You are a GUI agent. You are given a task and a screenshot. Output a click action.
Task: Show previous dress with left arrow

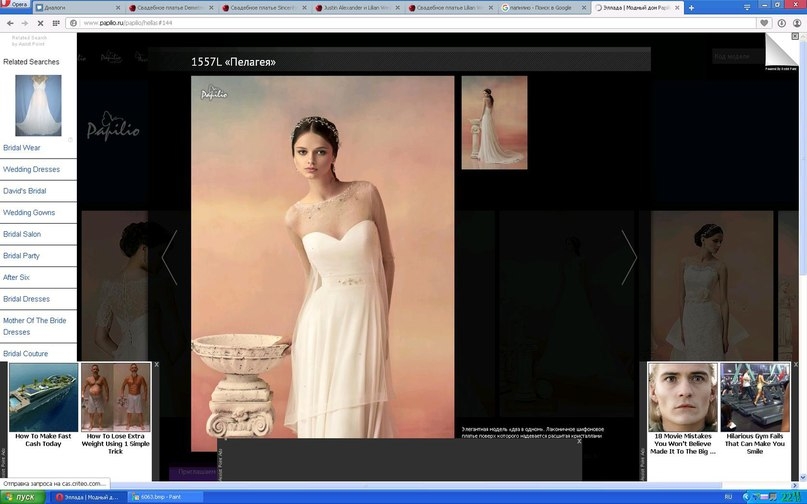pyautogui.click(x=169, y=257)
